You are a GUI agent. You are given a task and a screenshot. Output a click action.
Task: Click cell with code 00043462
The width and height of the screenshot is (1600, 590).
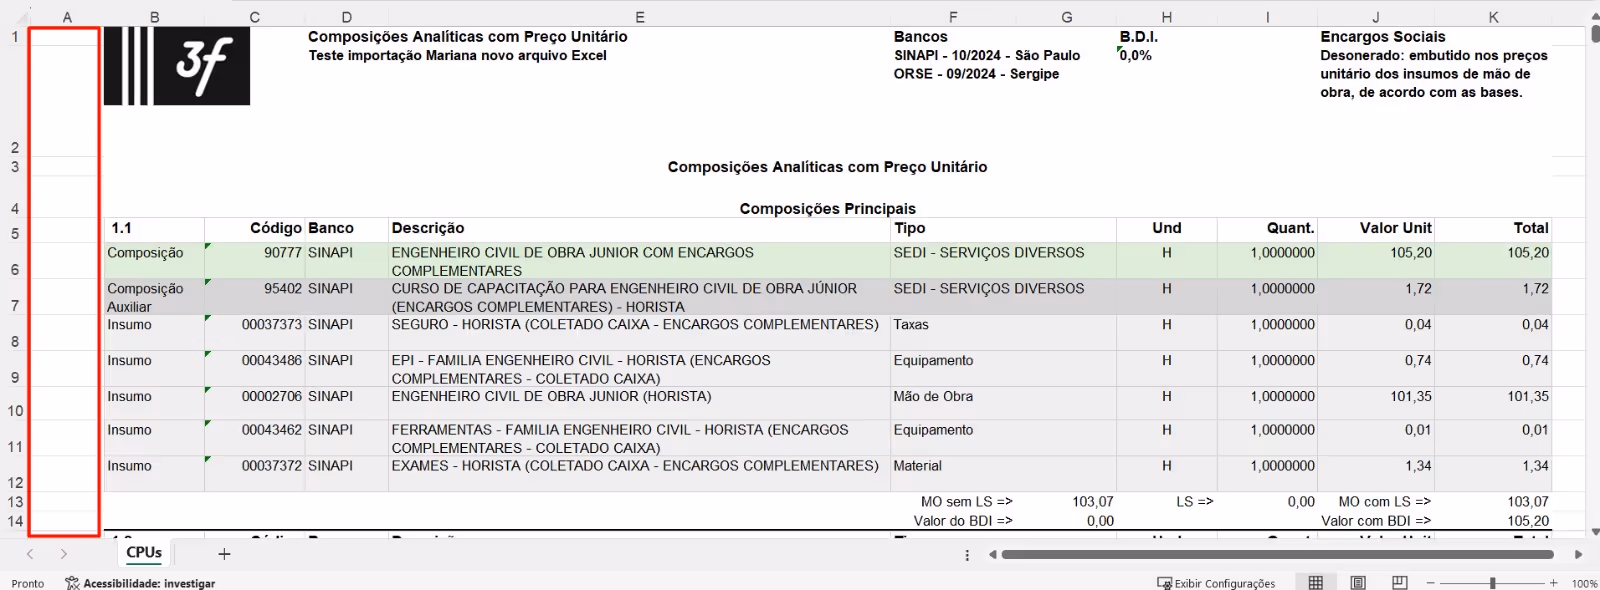click(x=255, y=438)
